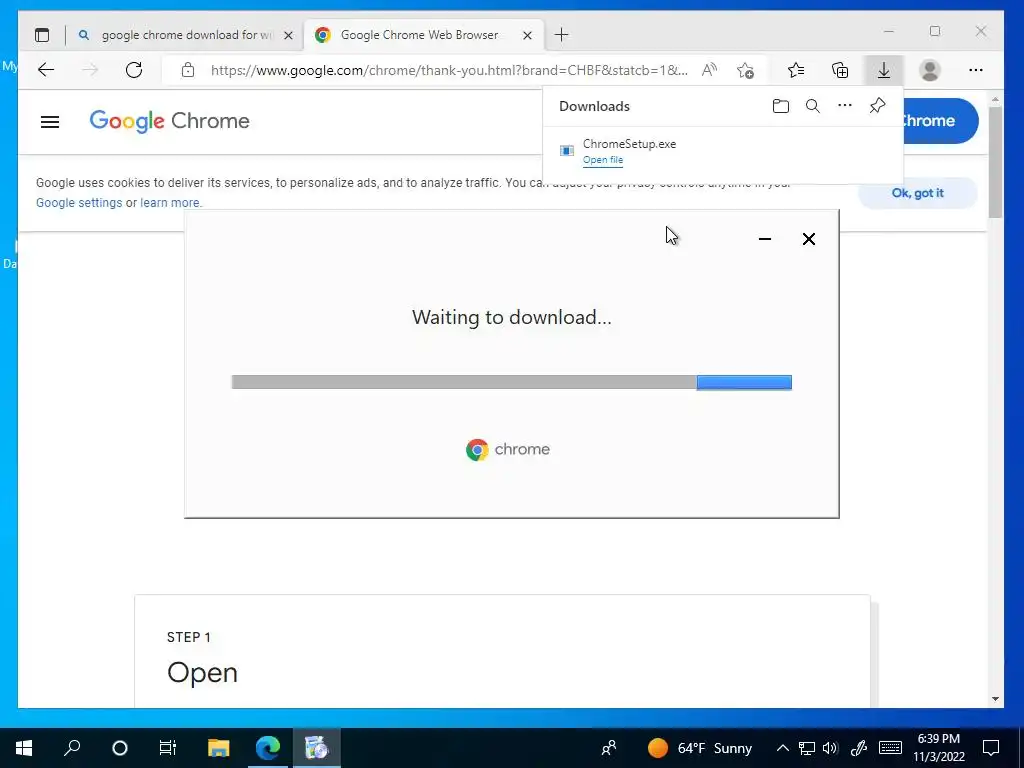1024x768 pixels.
Task: Open the learn more link
Action: 170,202
